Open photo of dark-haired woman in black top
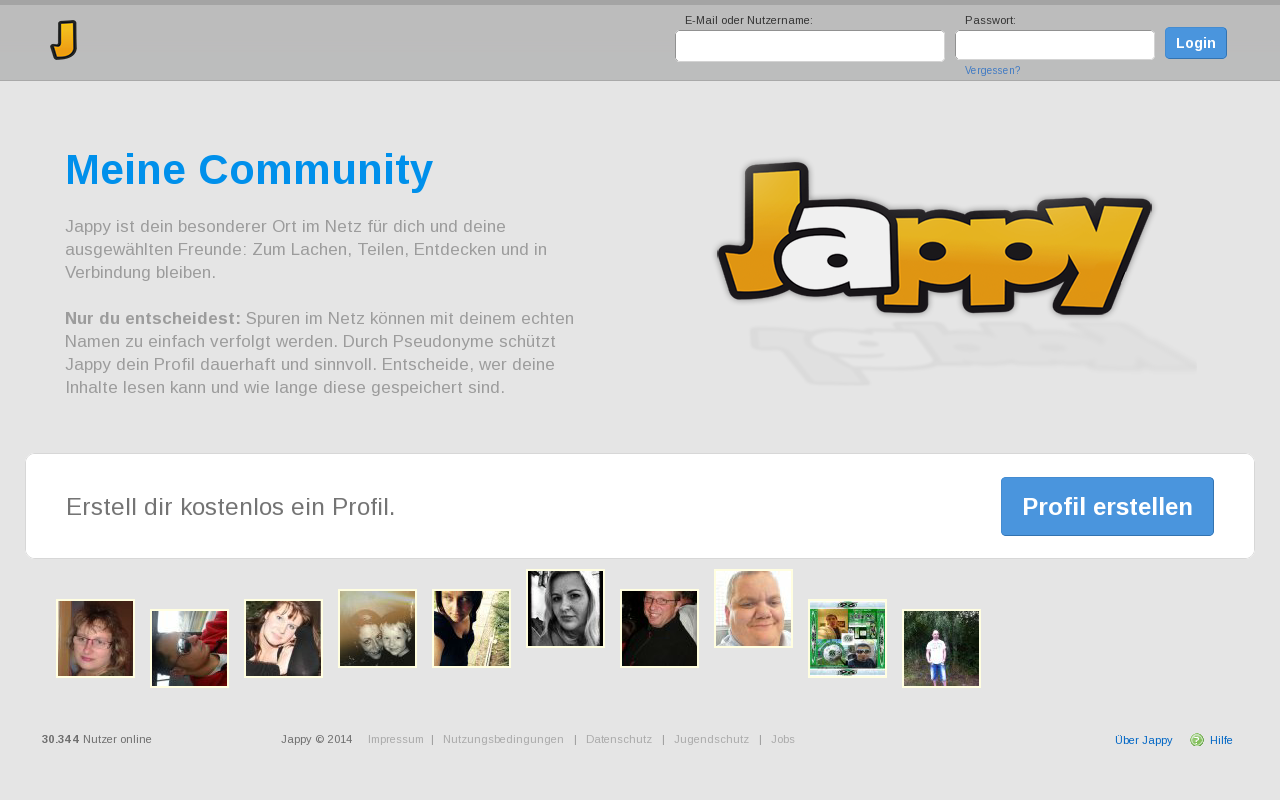Image resolution: width=1280 pixels, height=800 pixels. click(x=472, y=629)
